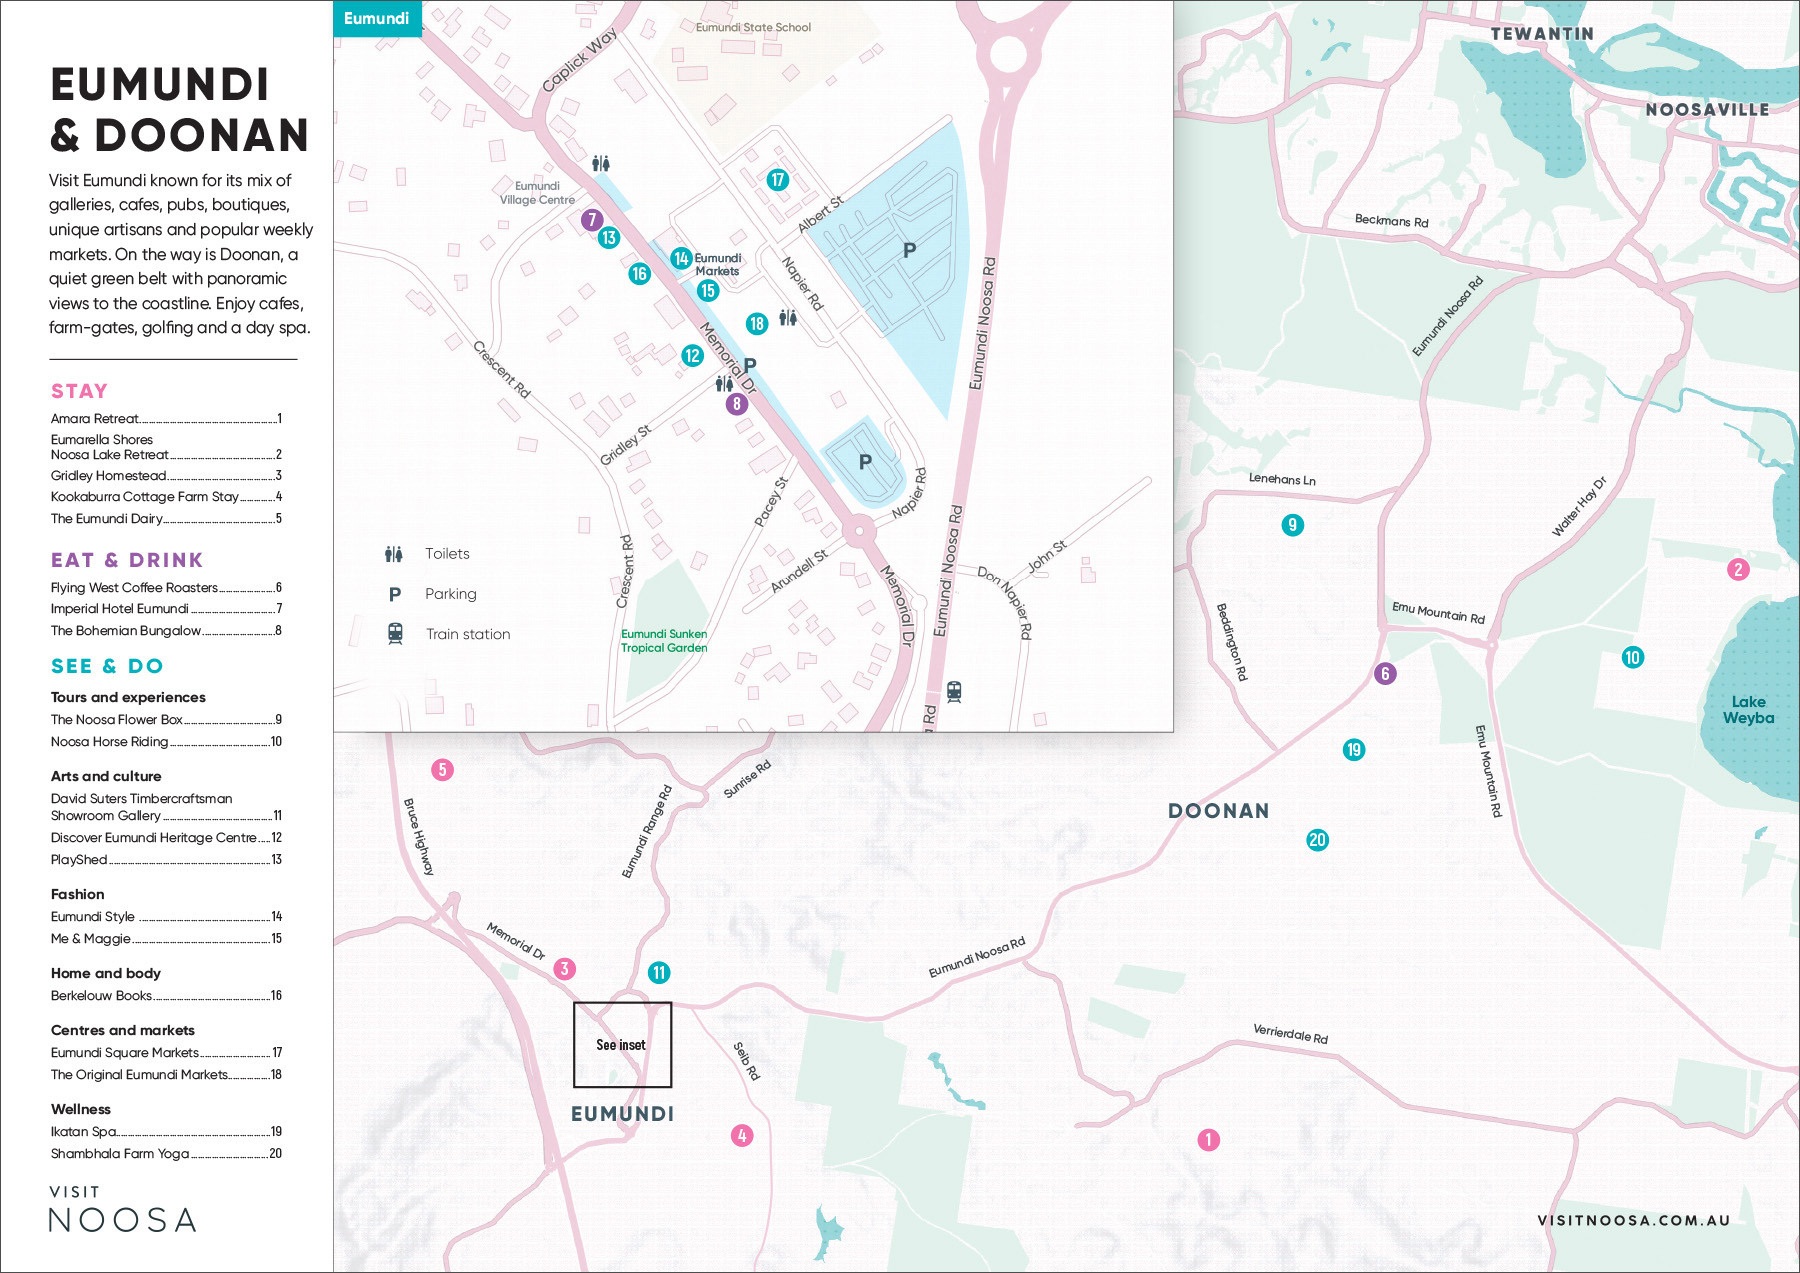Select Amara Retreat in the list
Viewport: 1800px width, 1273px height.
point(166,419)
